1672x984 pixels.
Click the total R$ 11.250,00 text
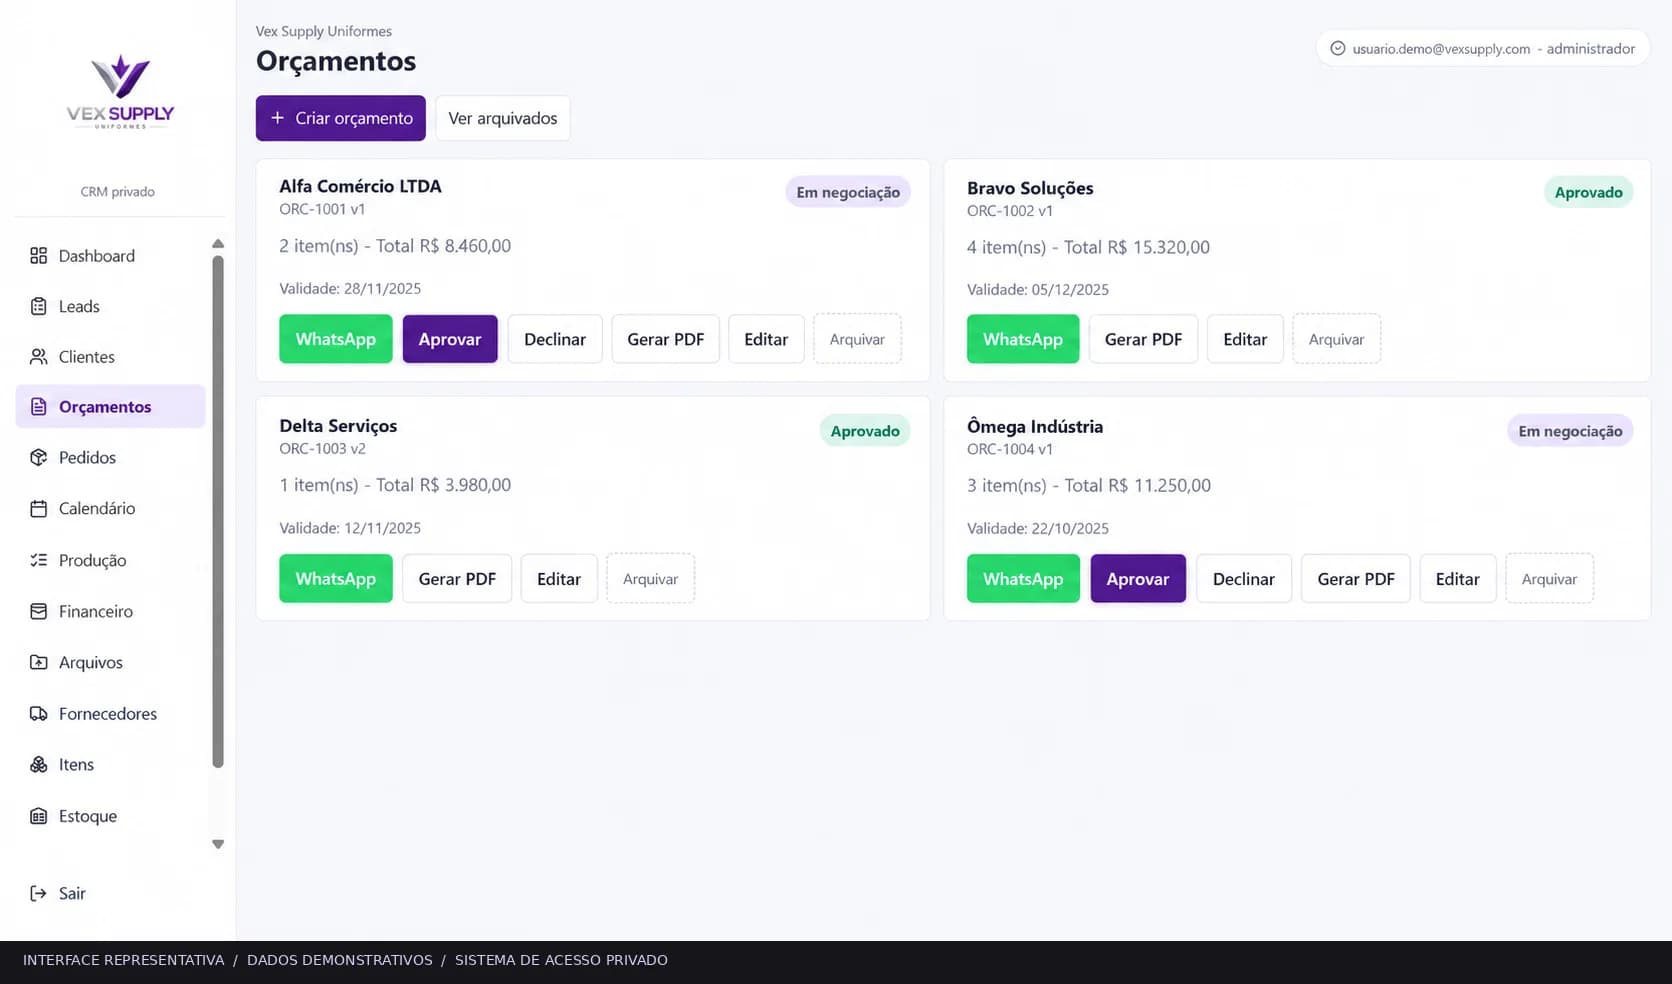point(1138,486)
